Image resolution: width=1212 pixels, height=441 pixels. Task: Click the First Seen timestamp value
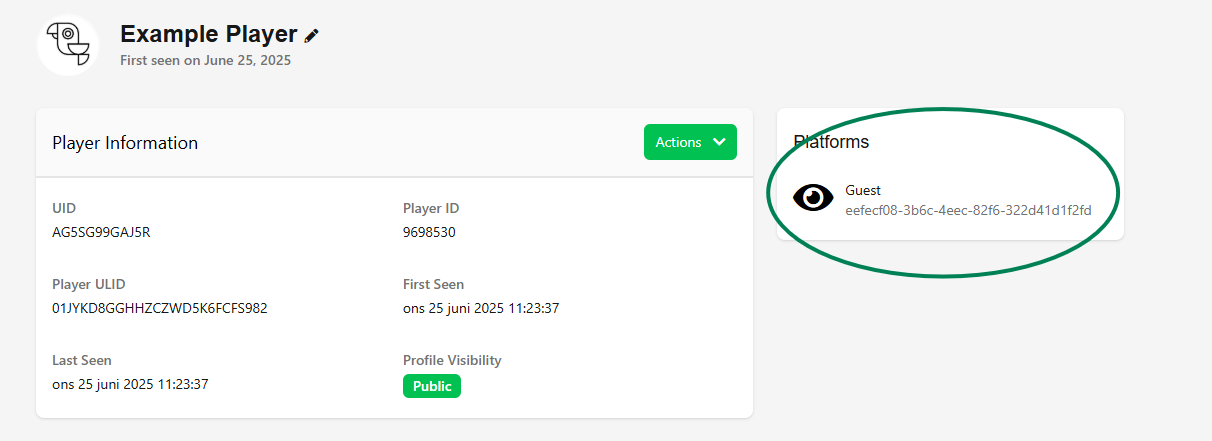[x=480, y=308]
